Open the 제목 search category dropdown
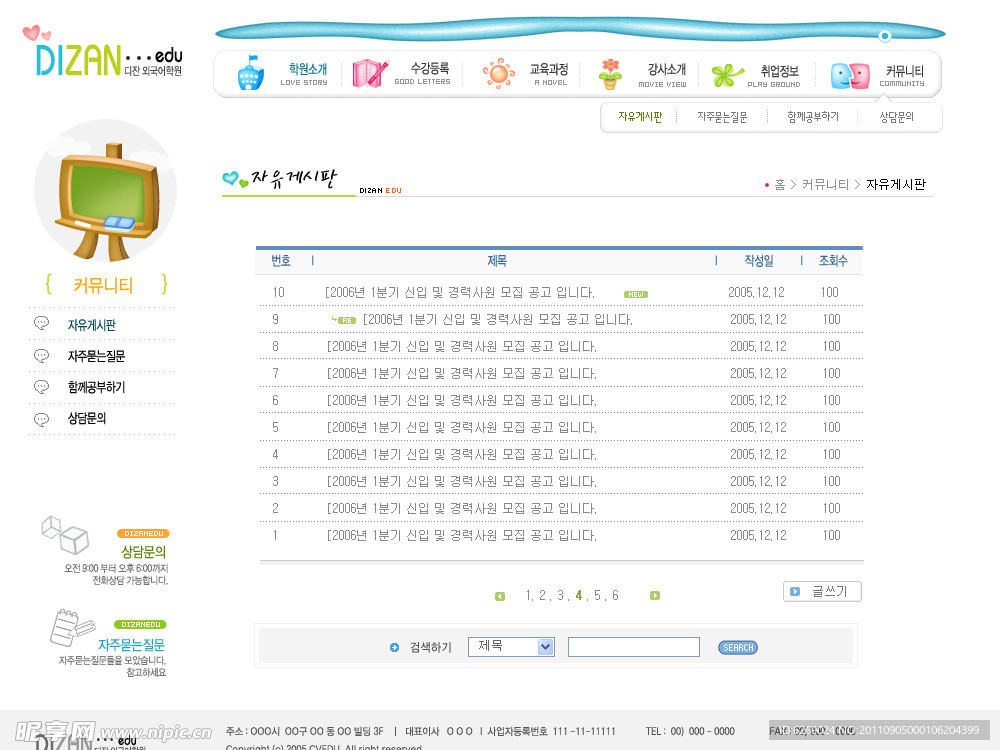This screenshot has width=1000, height=750. click(x=511, y=647)
